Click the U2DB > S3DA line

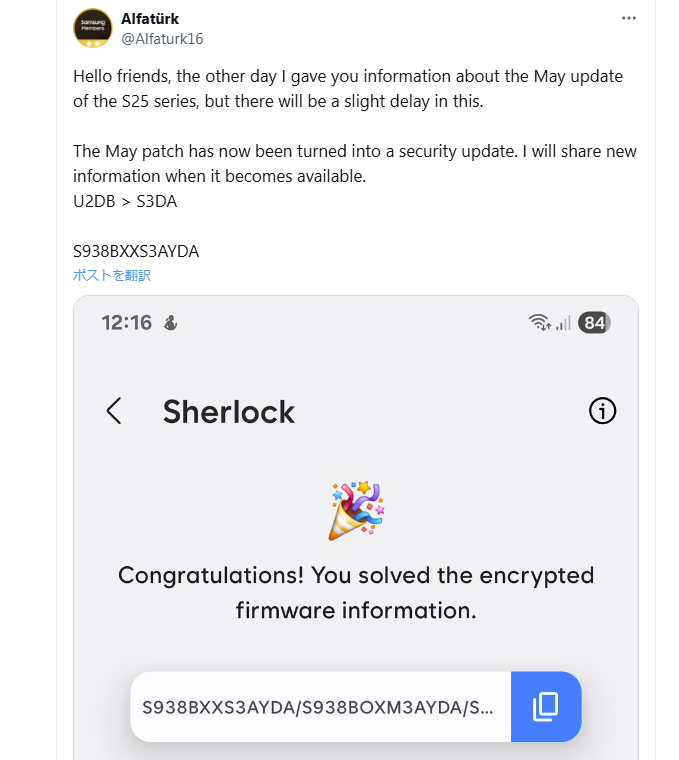coord(125,201)
